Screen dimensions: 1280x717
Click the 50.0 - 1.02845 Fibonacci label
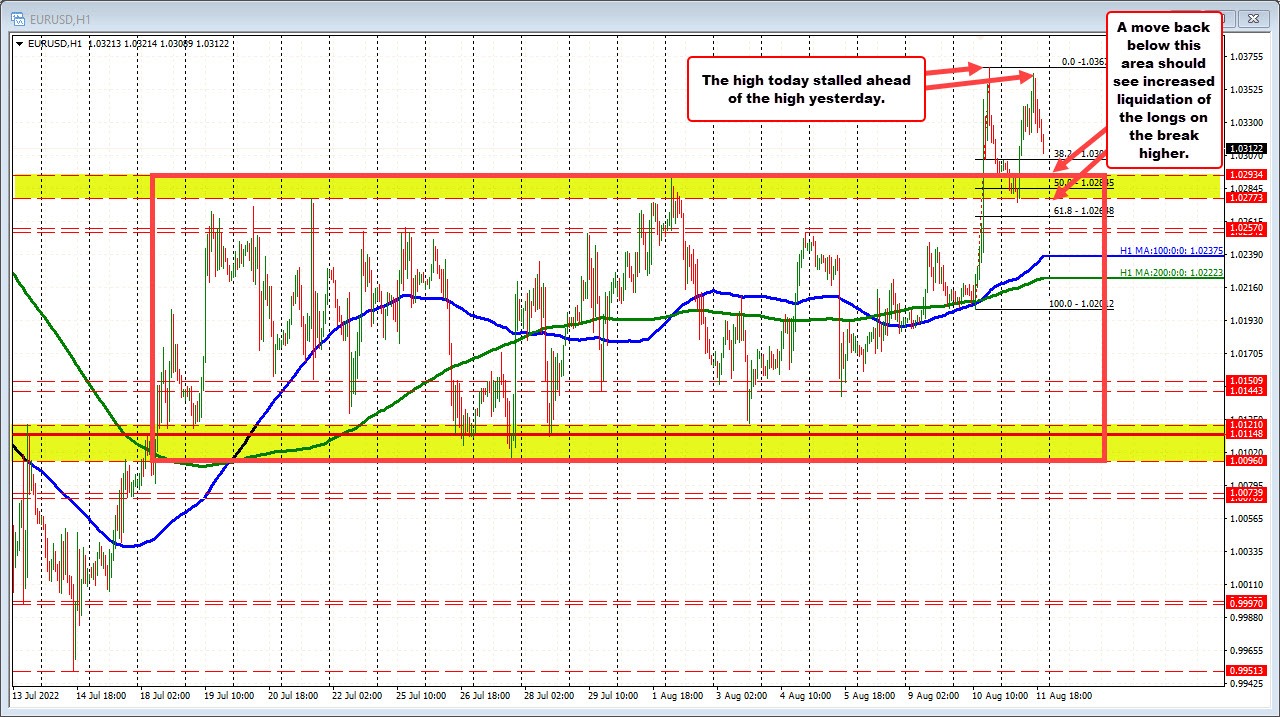click(x=1083, y=183)
